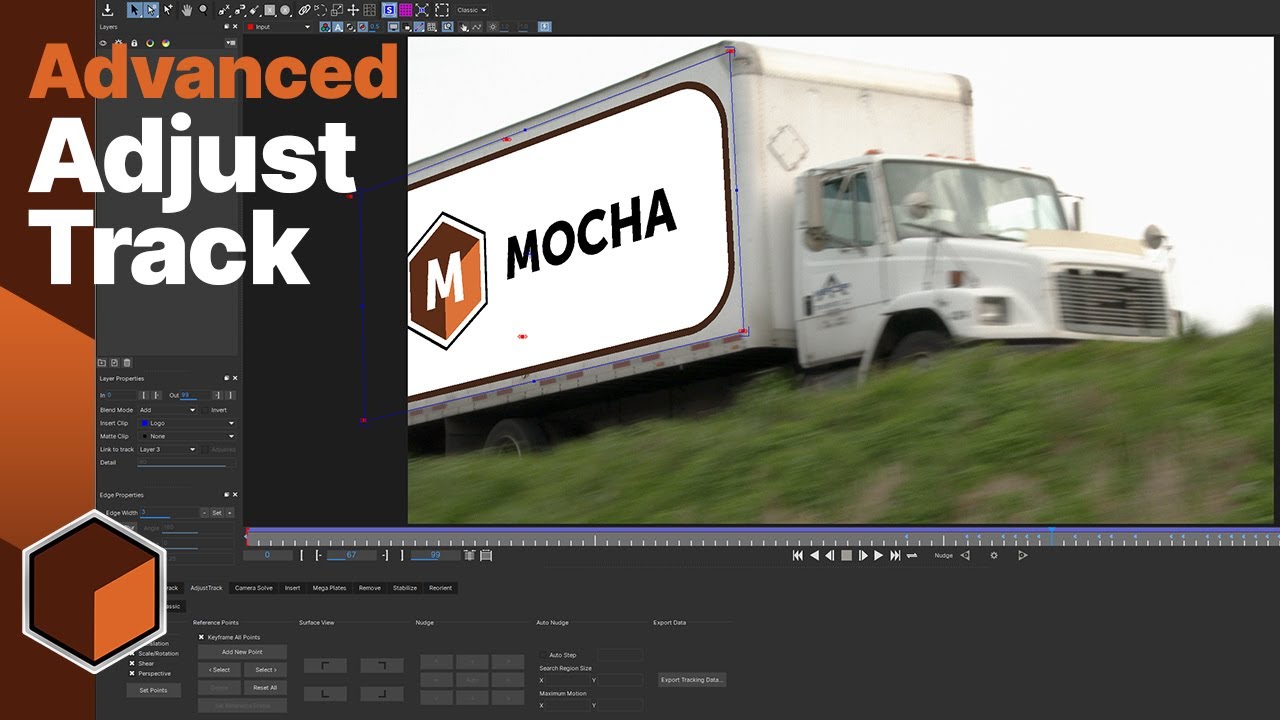
Task: Open the Input clip view dropdown
Action: 279,27
